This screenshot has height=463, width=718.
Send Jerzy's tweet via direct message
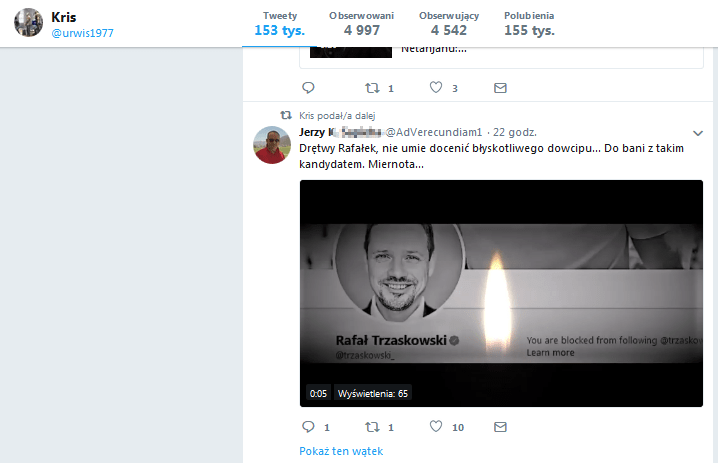(500, 427)
